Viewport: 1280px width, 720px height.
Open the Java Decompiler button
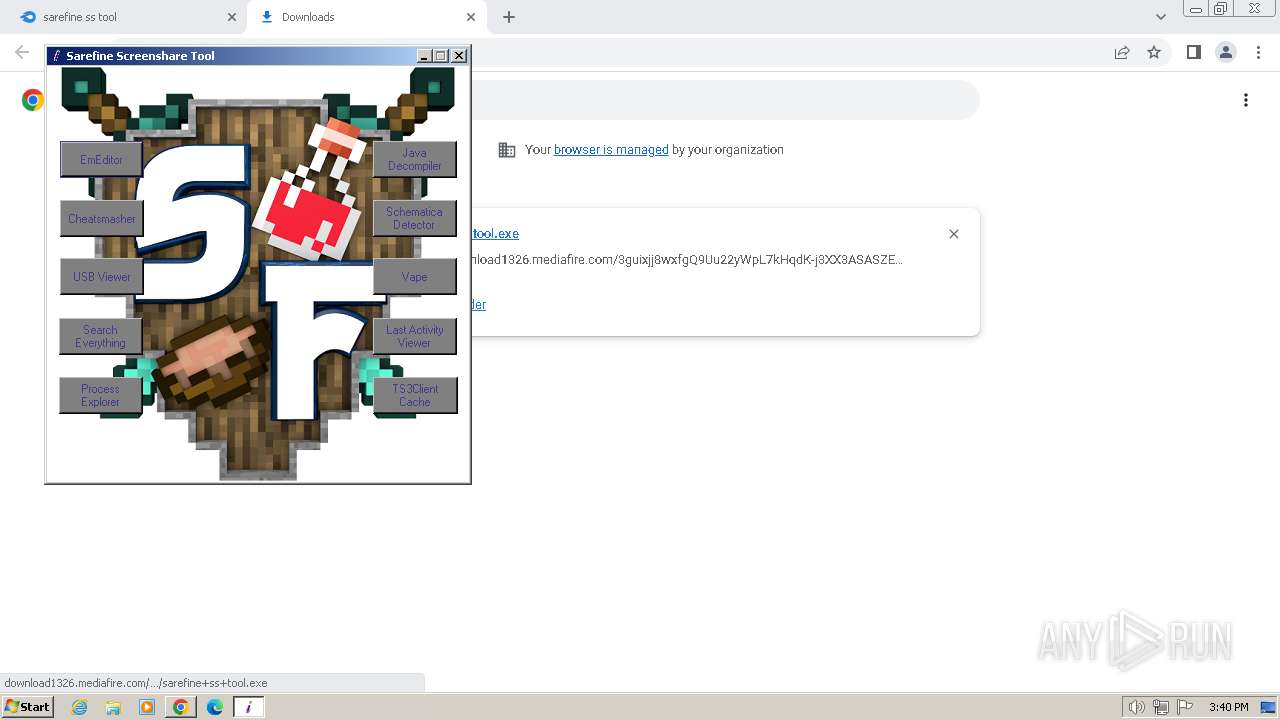pyautogui.click(x=415, y=160)
